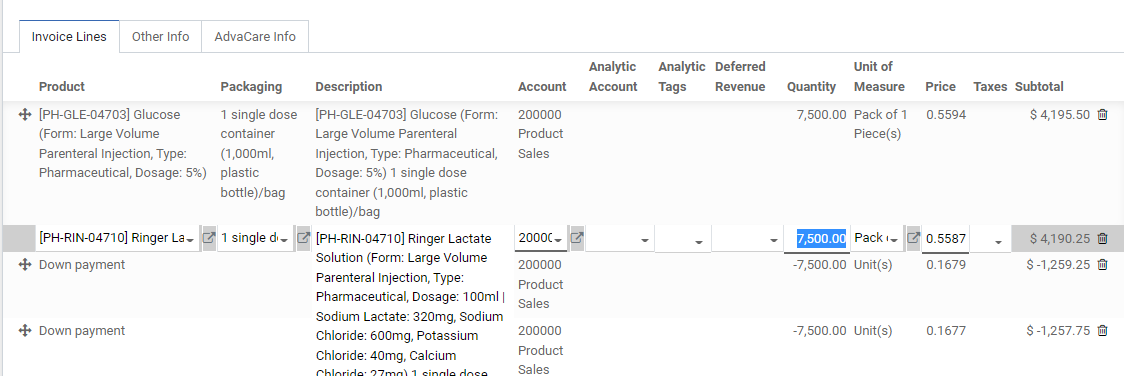1124x376 pixels.
Task: Click the quantity field showing 7,500.00
Action: [821, 238]
